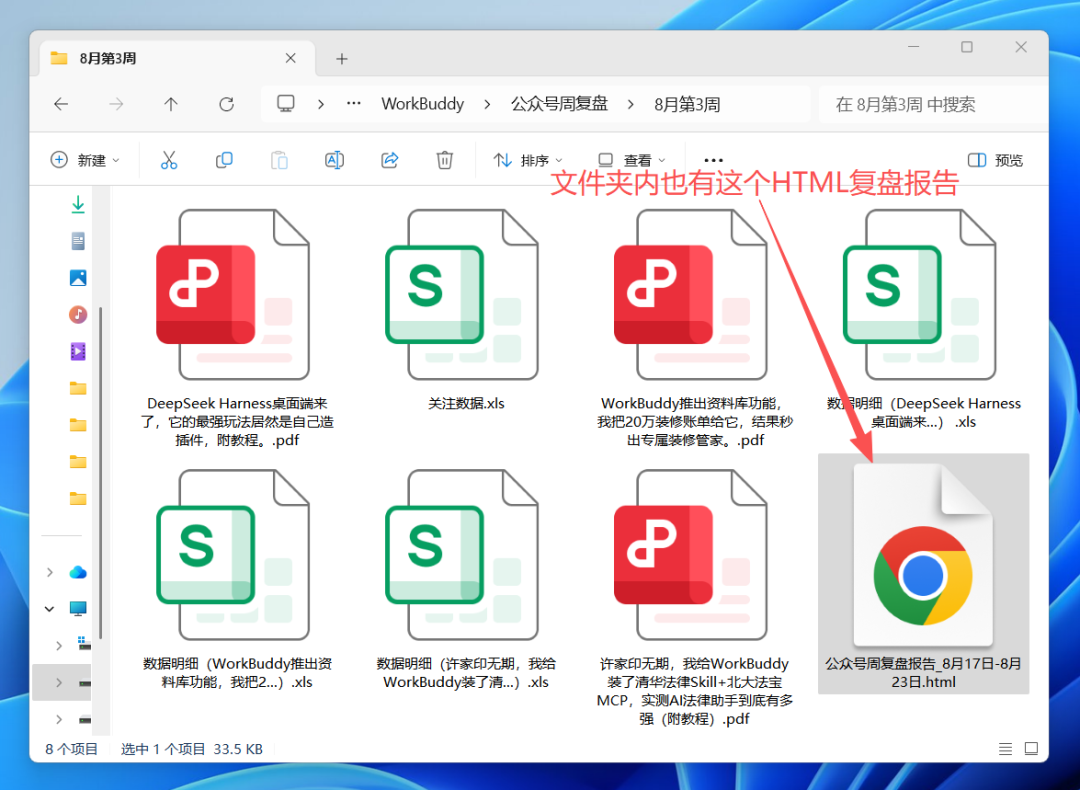Viewport: 1080px width, 790px height.
Task: Click chevron after the PC icon in breadcrumb
Action: pos(320,104)
